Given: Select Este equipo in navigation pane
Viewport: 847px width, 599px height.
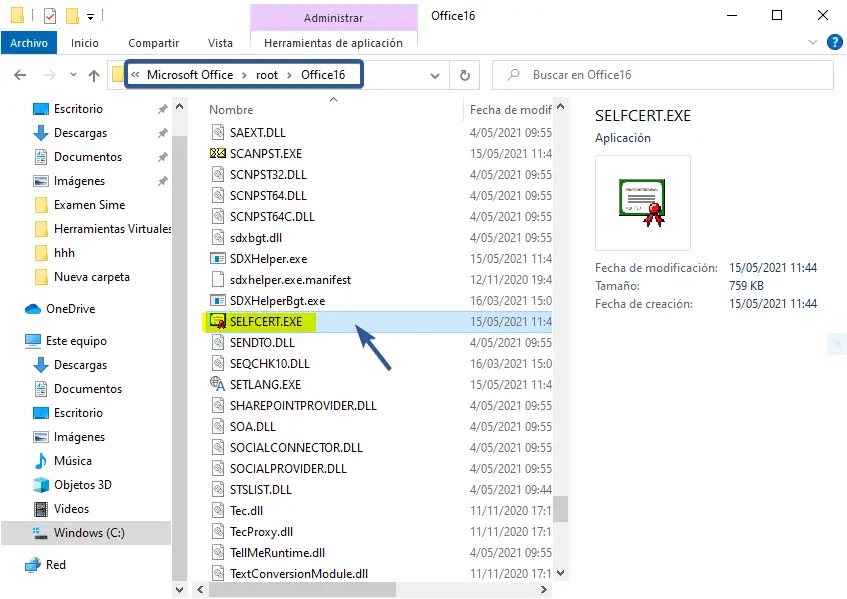Looking at the screenshot, I should click(x=76, y=341).
